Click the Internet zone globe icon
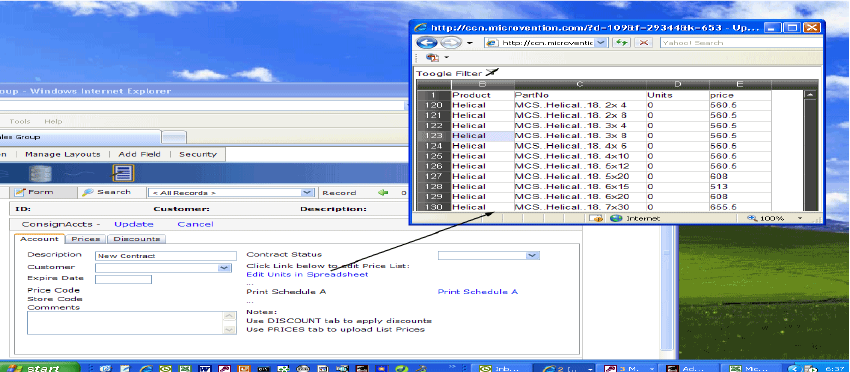850x372 pixels. tap(616, 218)
